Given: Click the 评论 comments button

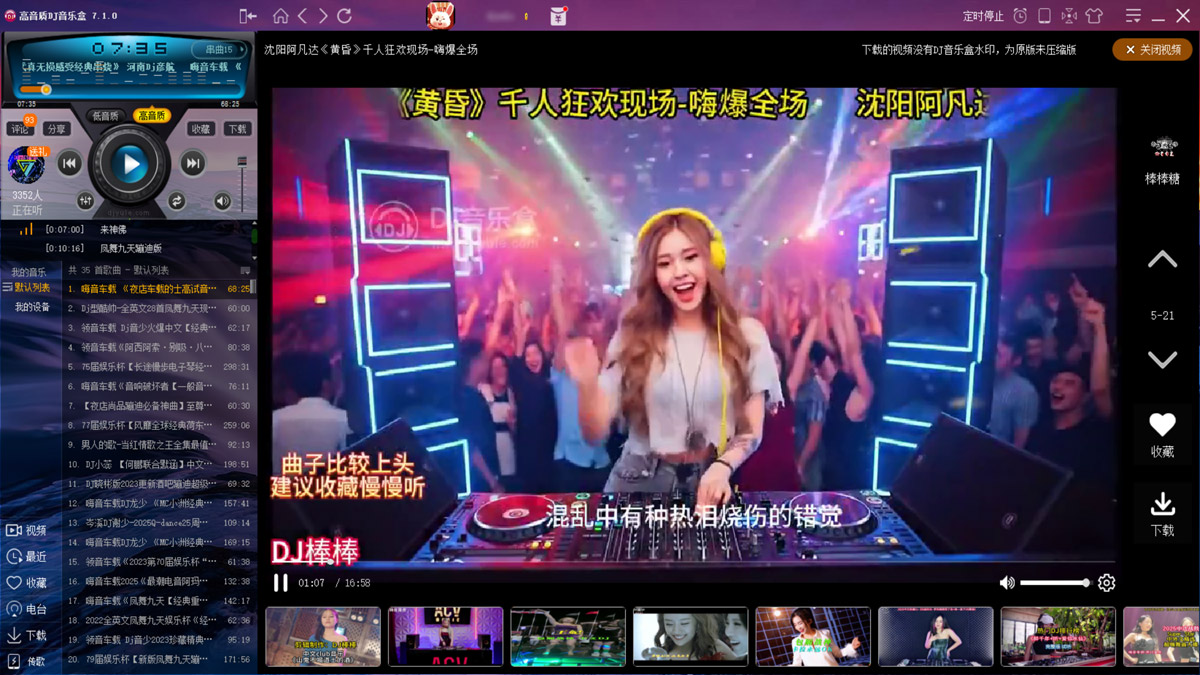Looking at the screenshot, I should pos(20,130).
